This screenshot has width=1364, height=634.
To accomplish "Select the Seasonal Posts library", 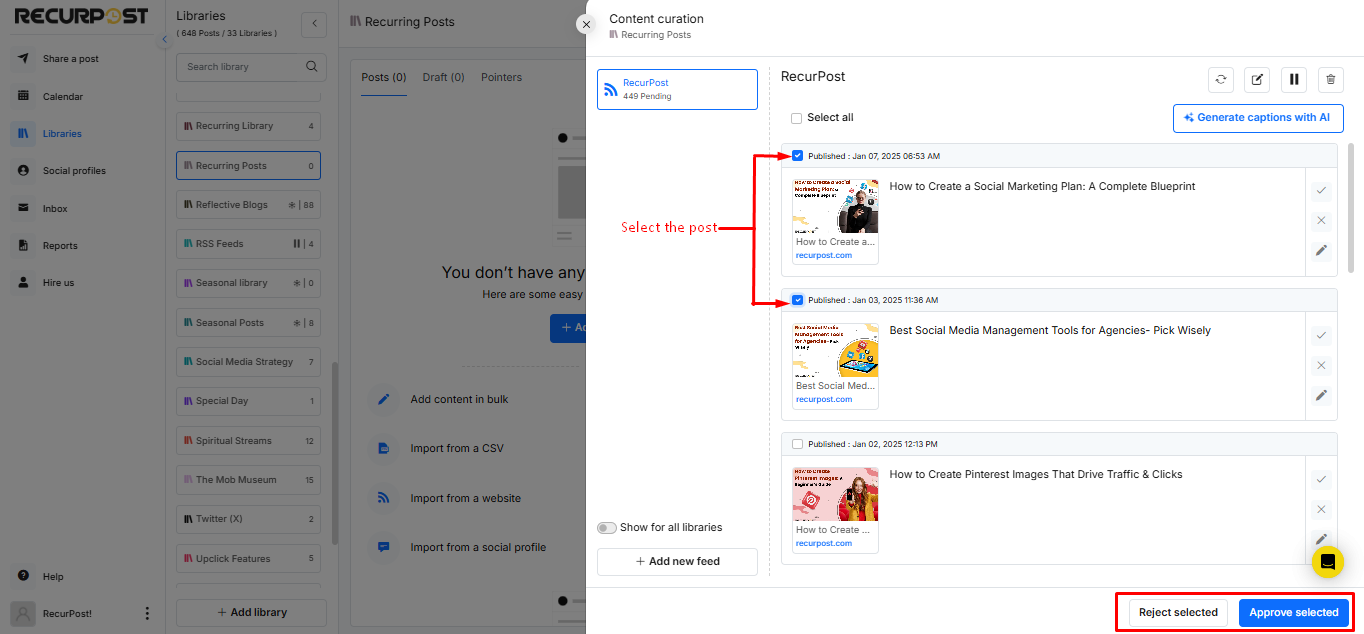I will [x=248, y=323].
